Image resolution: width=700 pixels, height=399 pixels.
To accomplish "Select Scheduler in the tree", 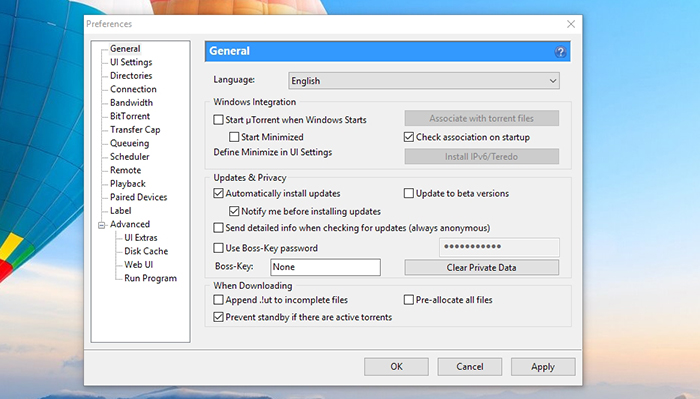I will (x=129, y=156).
